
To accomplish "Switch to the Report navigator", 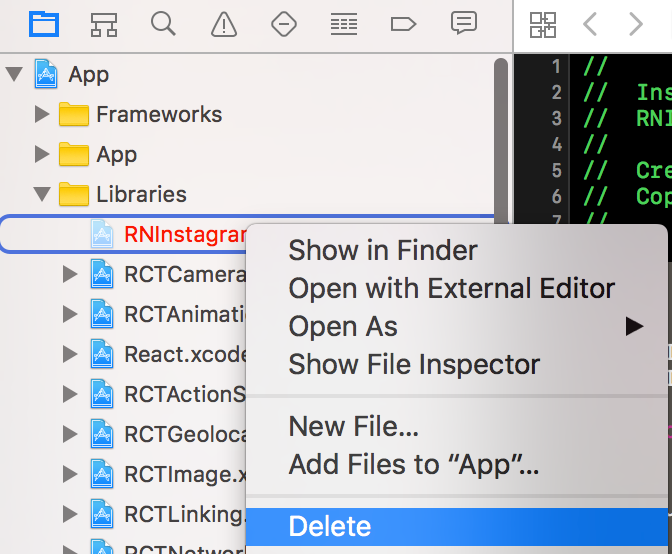I will (463, 23).
